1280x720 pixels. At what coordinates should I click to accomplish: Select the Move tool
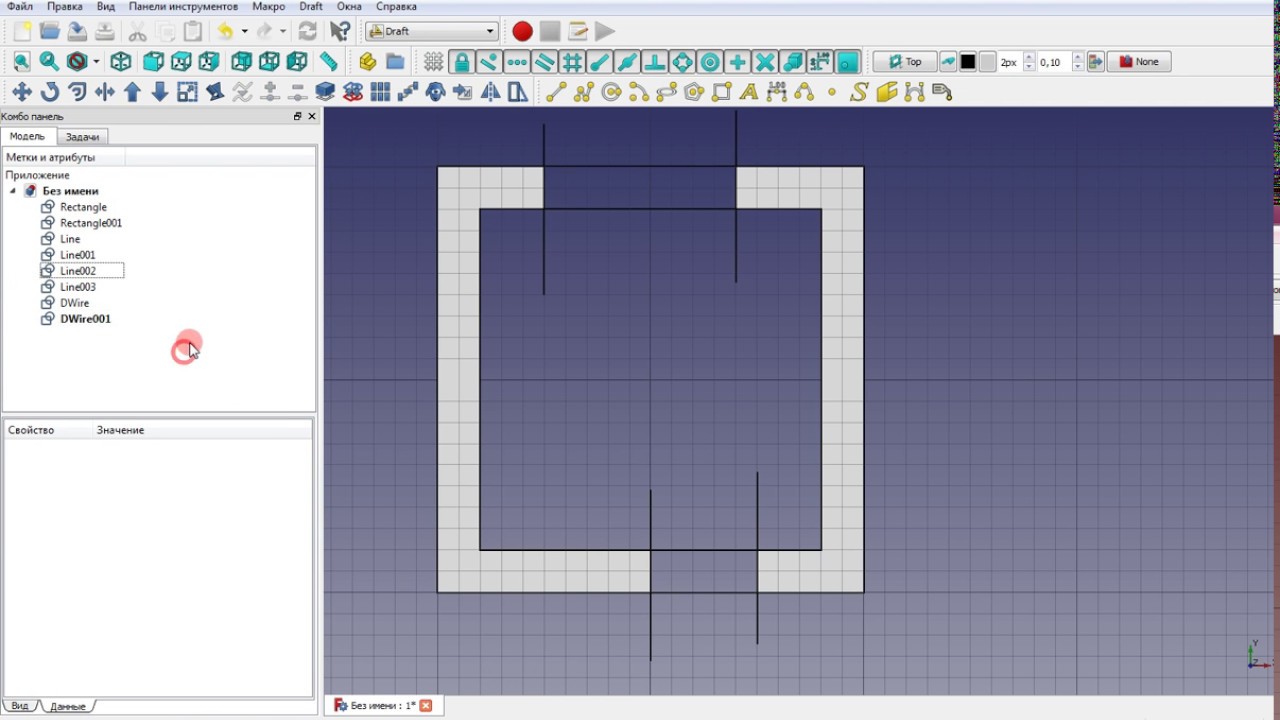coord(21,92)
